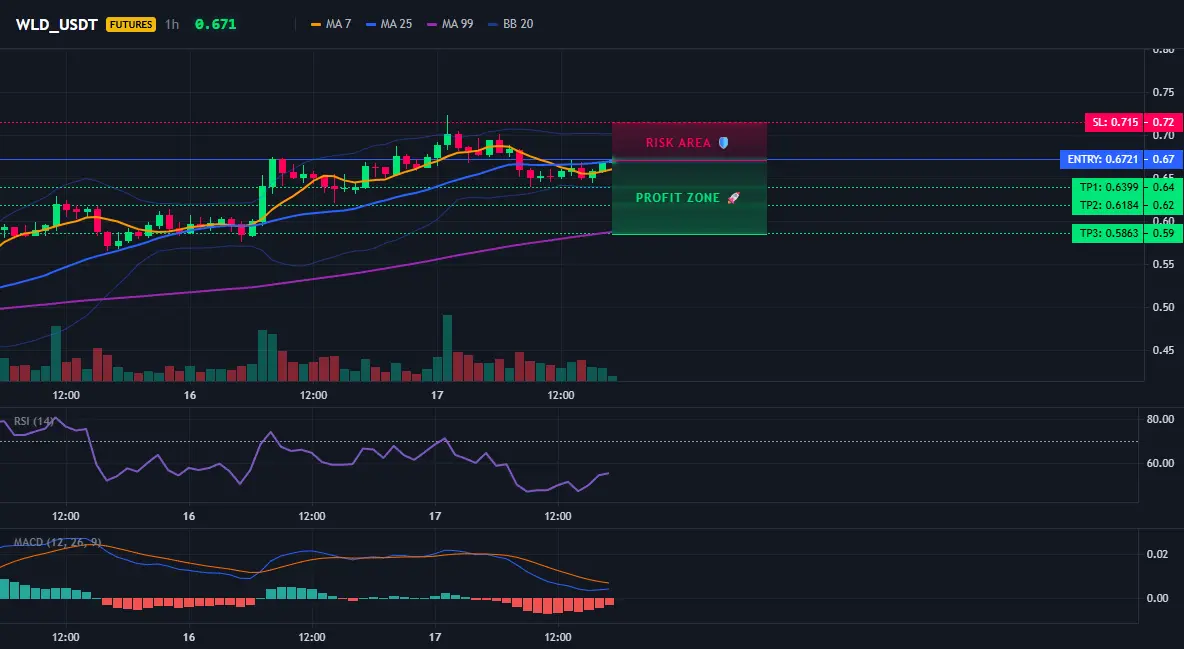Select the TP3: 0.5863 target label

pyautogui.click(x=1108, y=233)
